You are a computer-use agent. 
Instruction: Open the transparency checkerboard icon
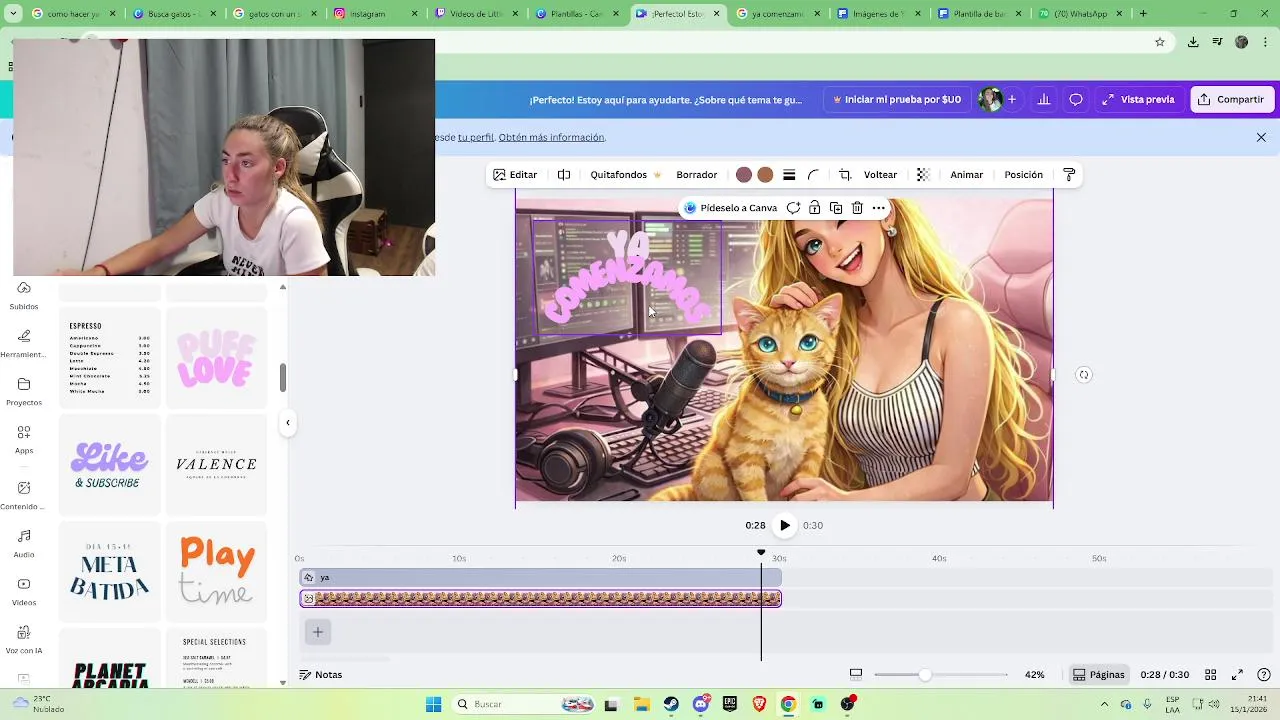click(923, 175)
